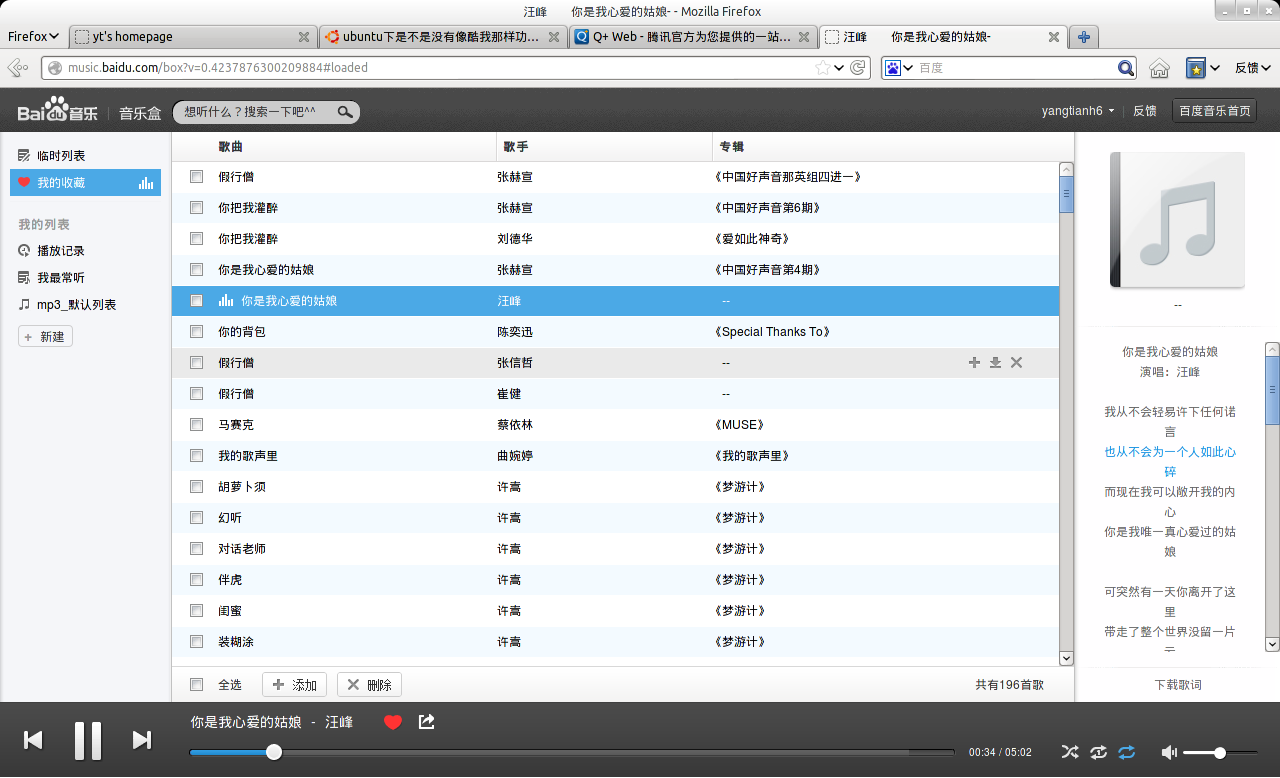Mute the player volume speaker icon
The image size is (1280, 778).
click(x=1169, y=752)
